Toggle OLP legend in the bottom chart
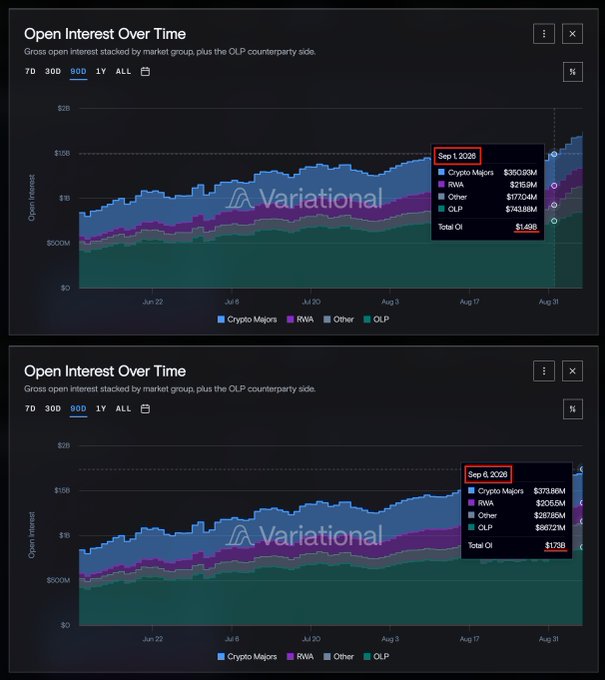The image size is (605, 680). coord(376,657)
